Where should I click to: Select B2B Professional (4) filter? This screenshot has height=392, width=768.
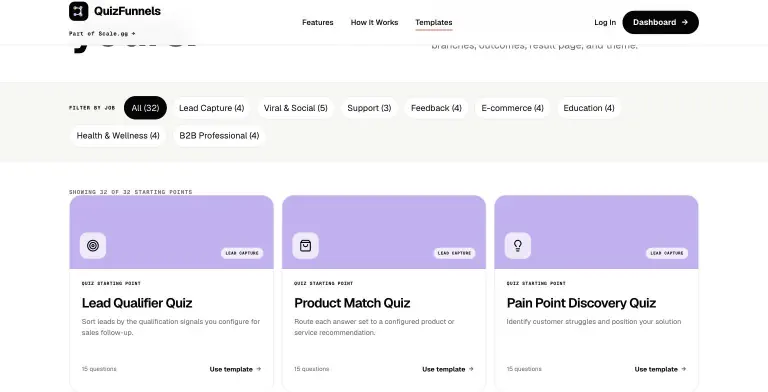(219, 136)
